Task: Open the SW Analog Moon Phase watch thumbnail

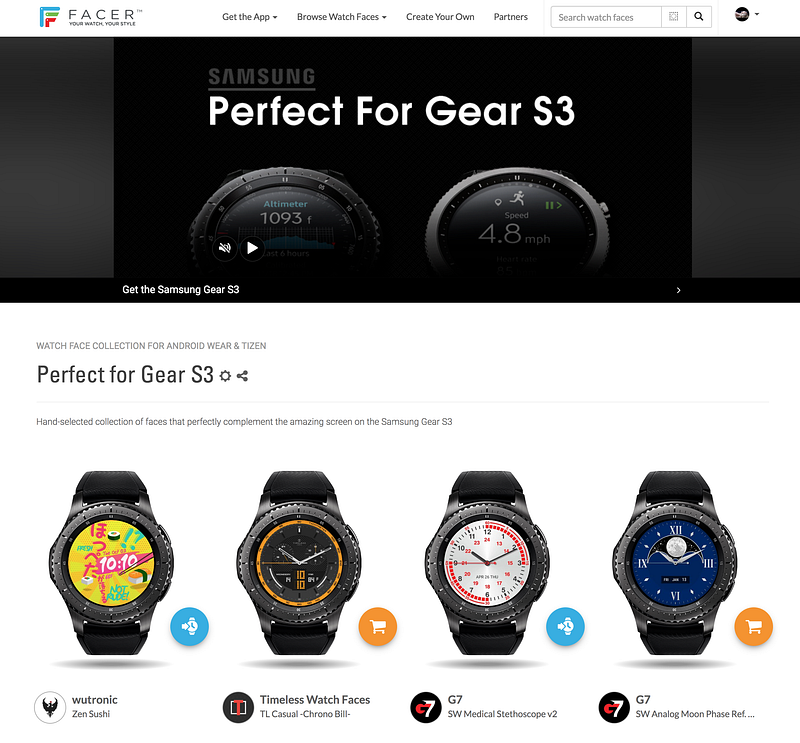Action: tap(675, 563)
